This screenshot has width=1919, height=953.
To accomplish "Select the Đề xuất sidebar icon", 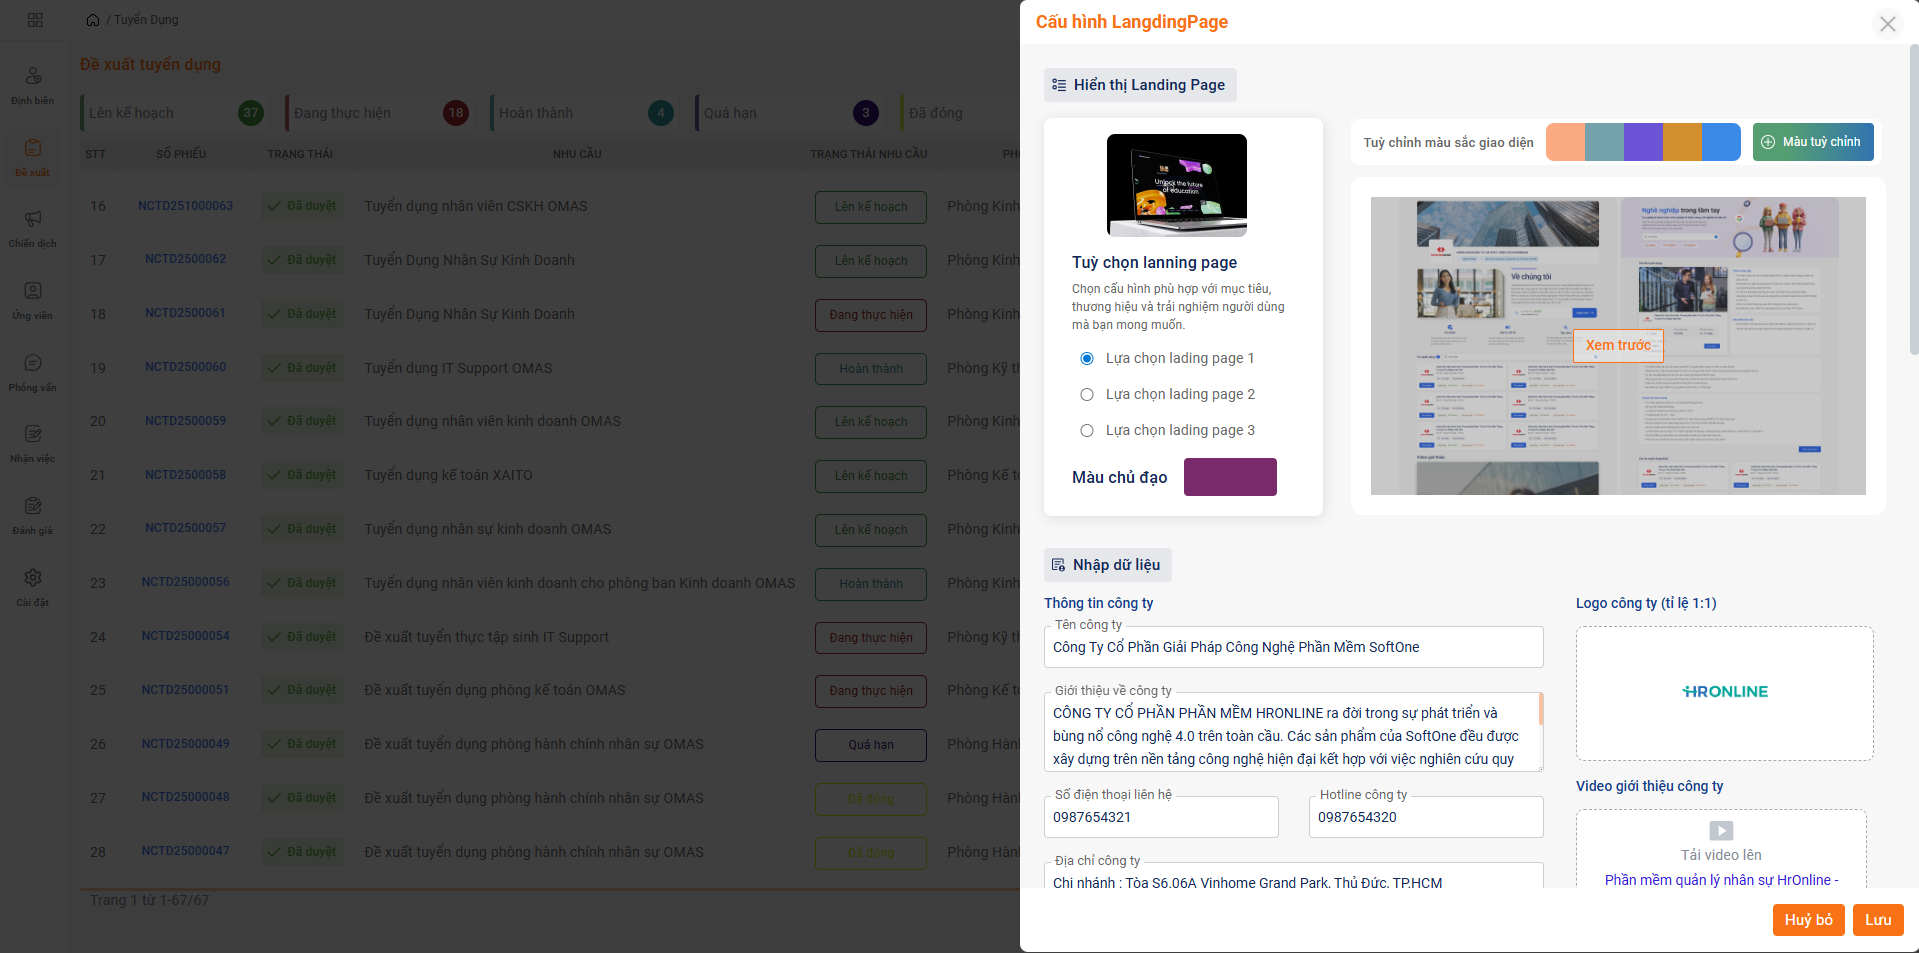I will pyautogui.click(x=33, y=155).
